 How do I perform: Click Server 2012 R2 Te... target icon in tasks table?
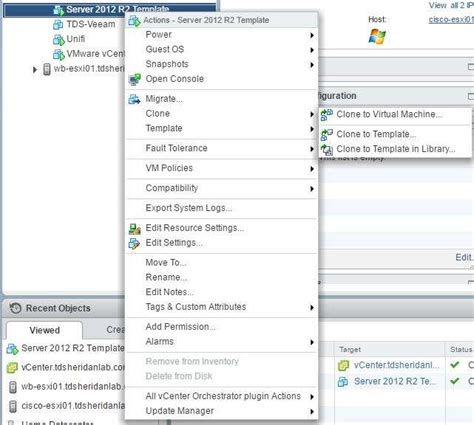click(343, 382)
